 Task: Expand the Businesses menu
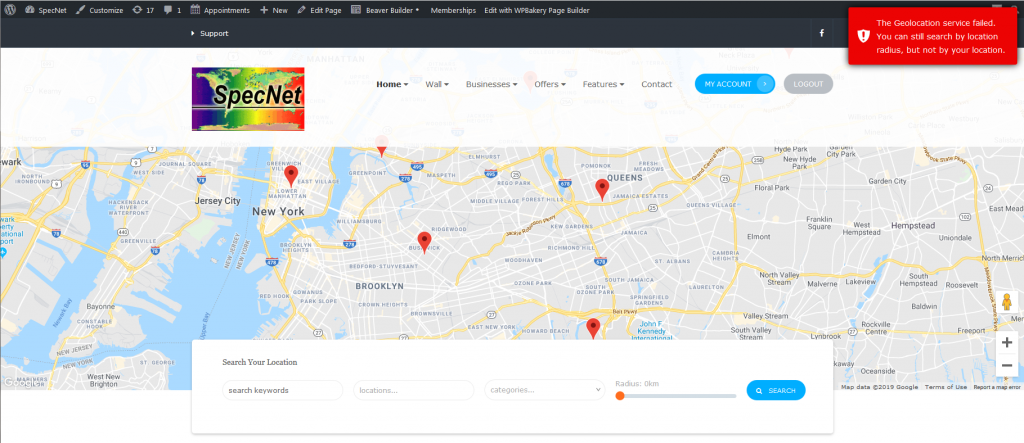[x=491, y=84]
